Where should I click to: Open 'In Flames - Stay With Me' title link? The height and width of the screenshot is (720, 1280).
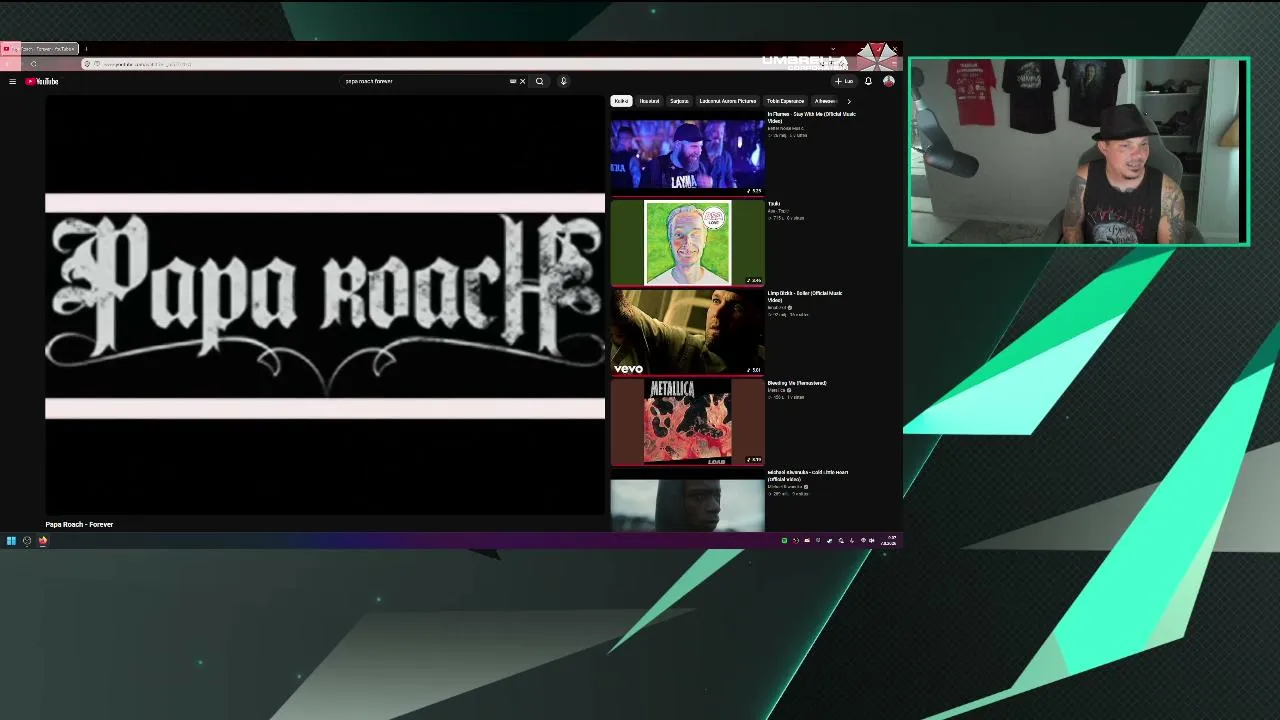click(x=811, y=117)
